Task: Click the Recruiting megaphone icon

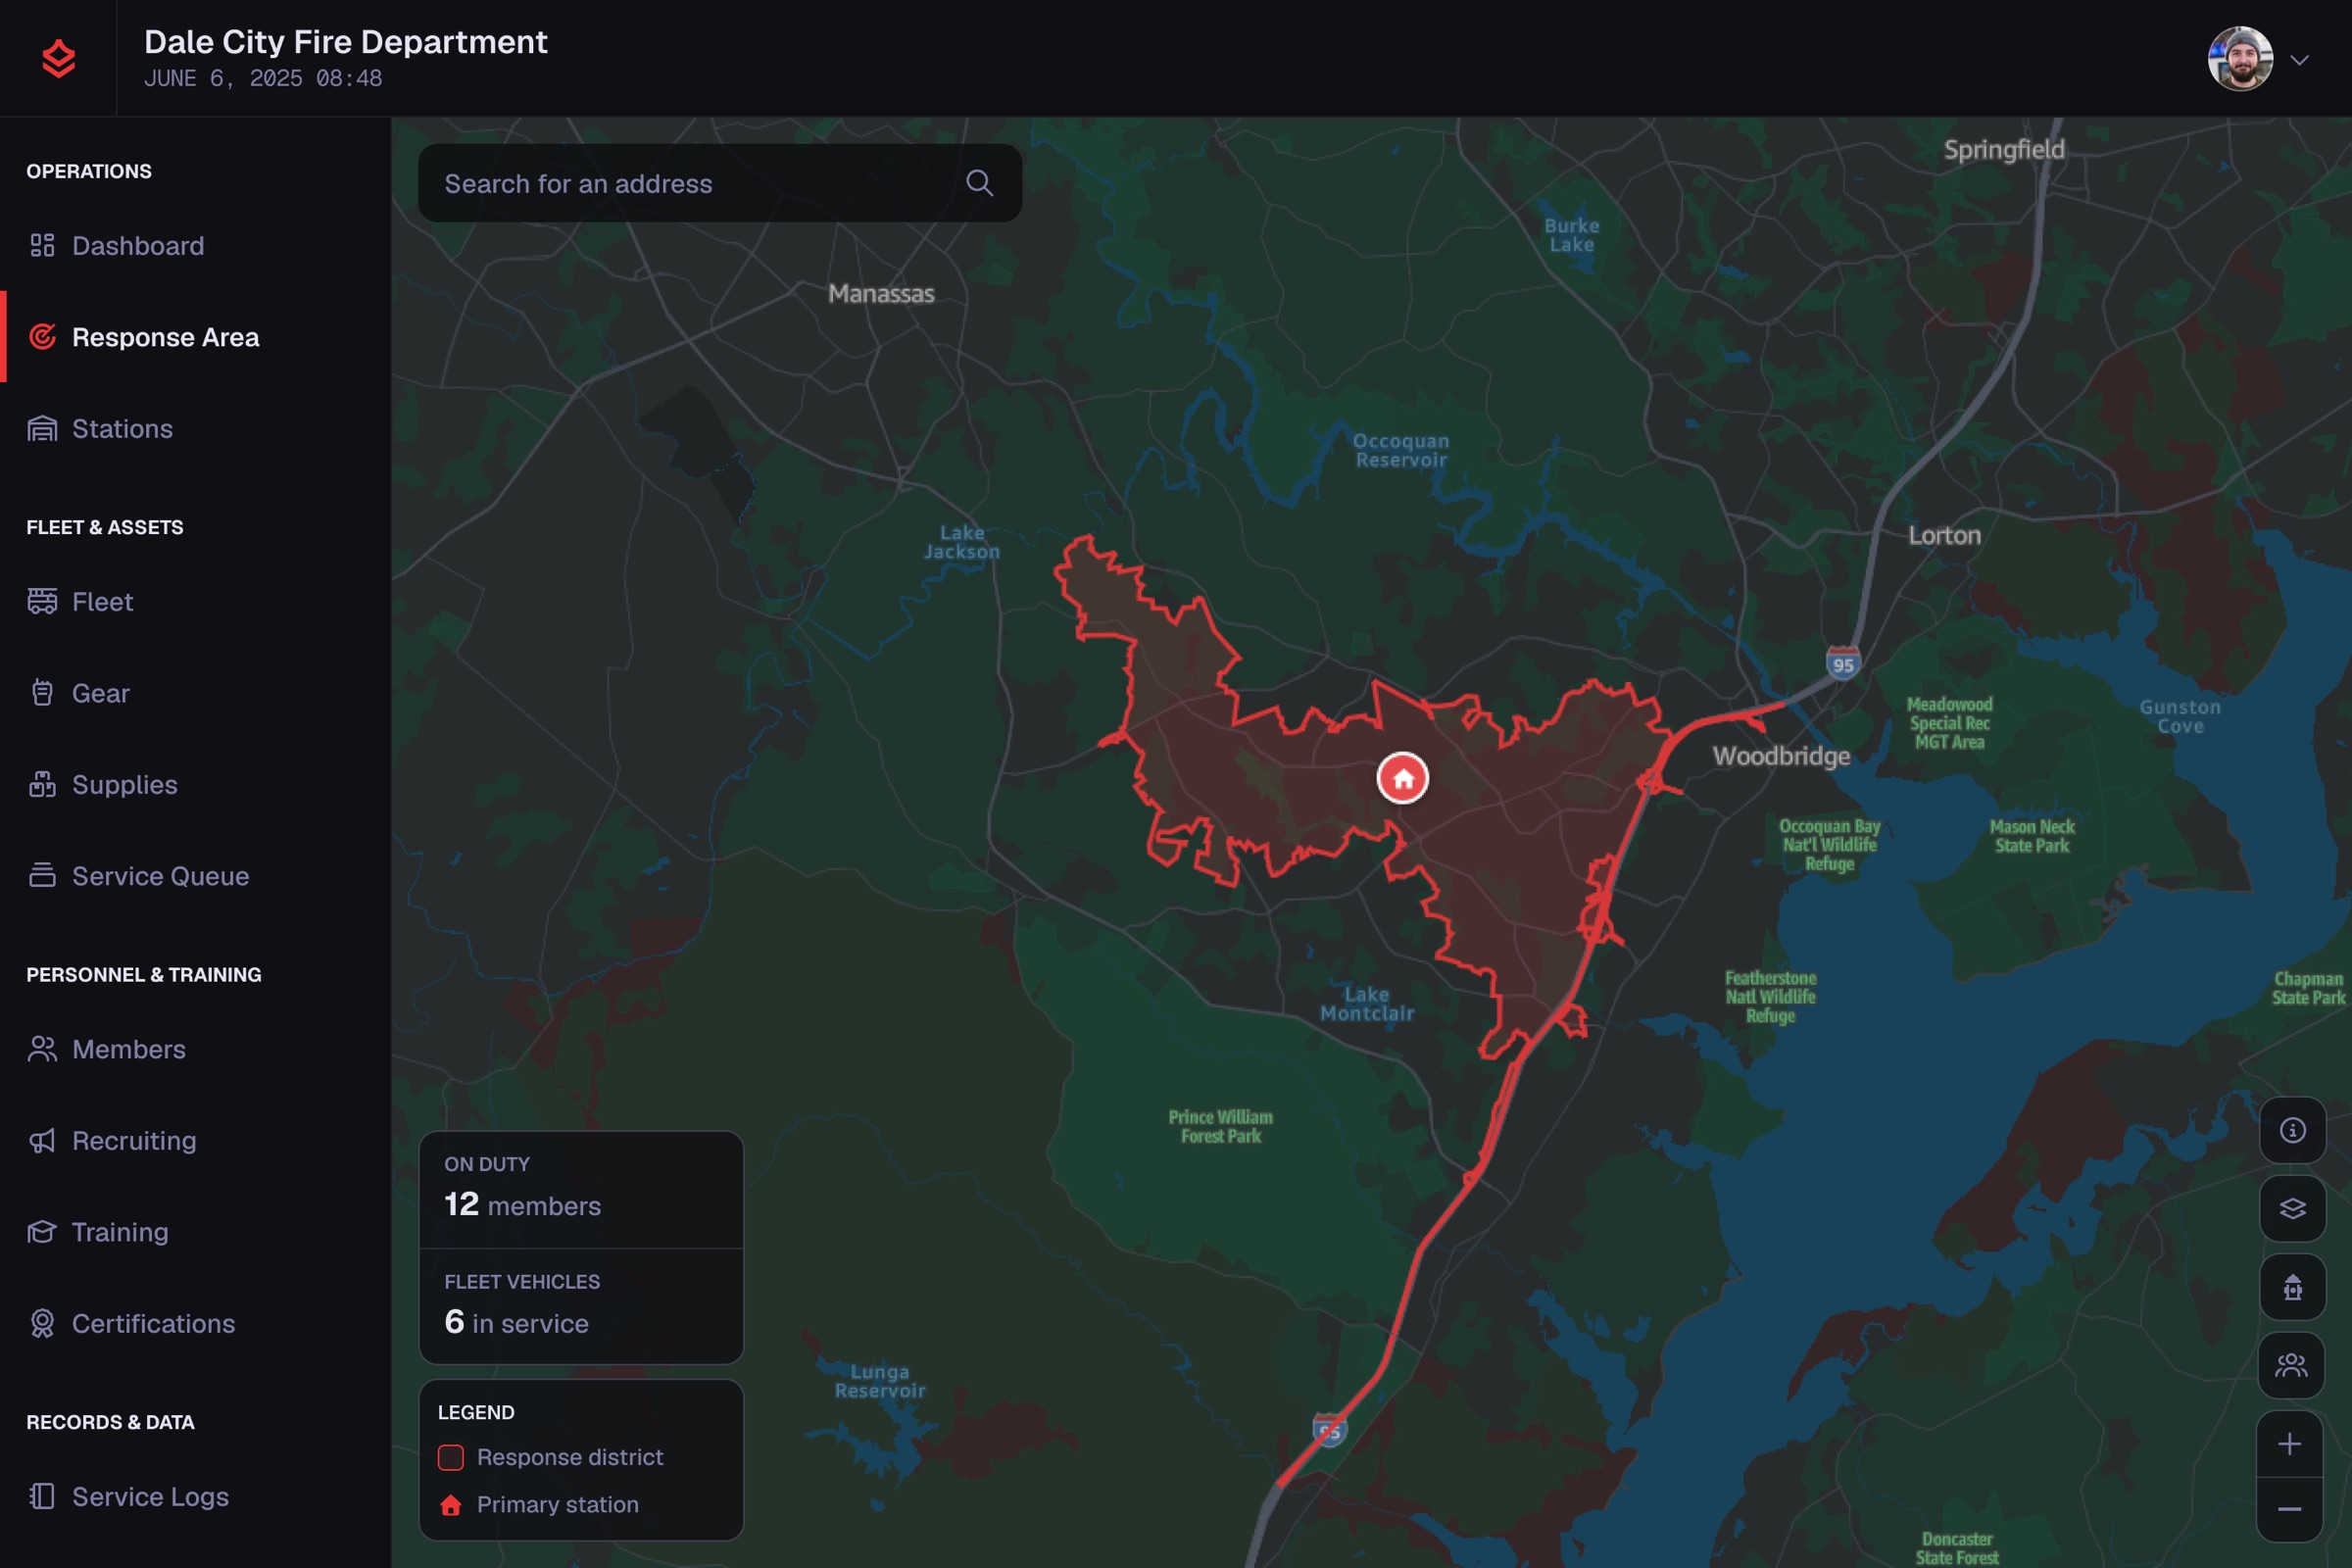Action: [42, 1141]
